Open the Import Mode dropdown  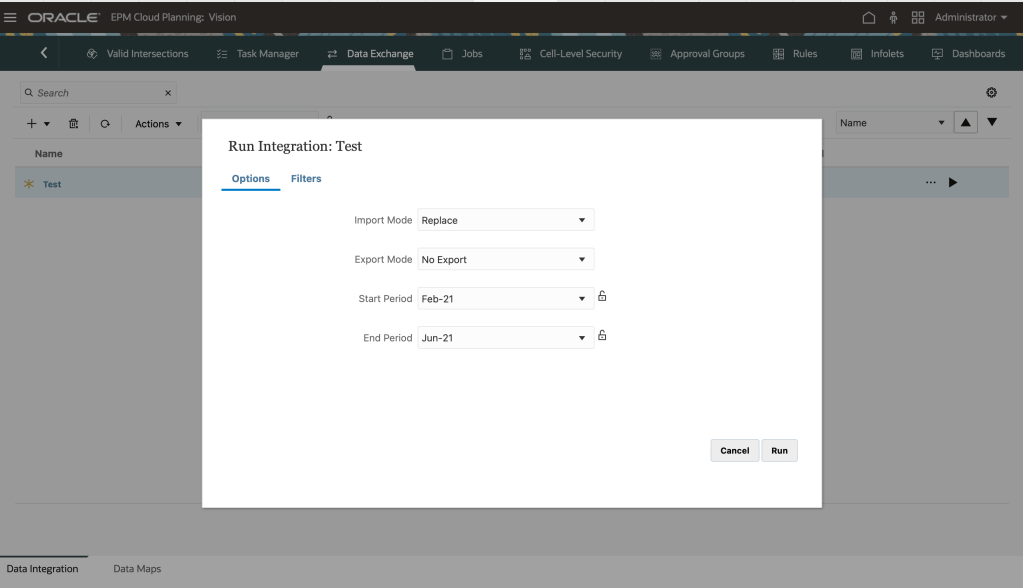tap(505, 220)
